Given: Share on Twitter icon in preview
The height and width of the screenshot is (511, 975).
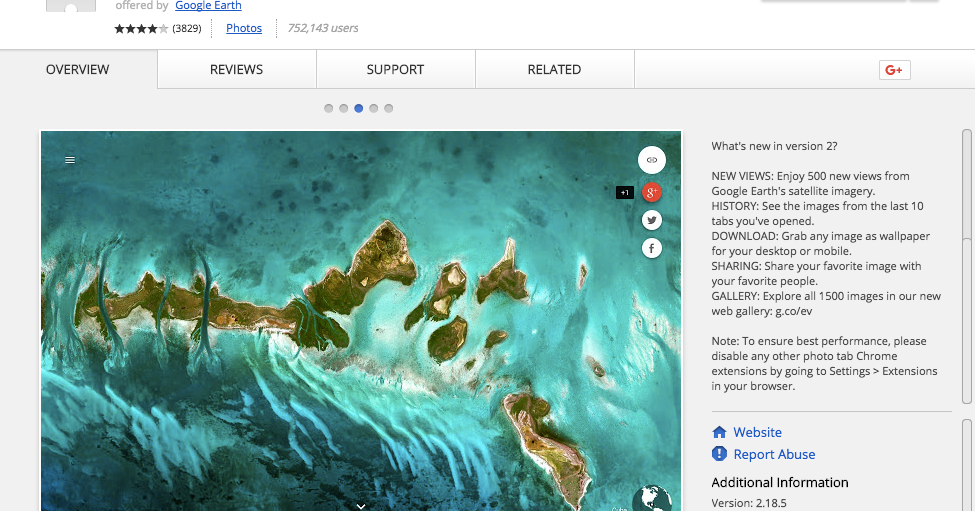Looking at the screenshot, I should pyautogui.click(x=652, y=220).
